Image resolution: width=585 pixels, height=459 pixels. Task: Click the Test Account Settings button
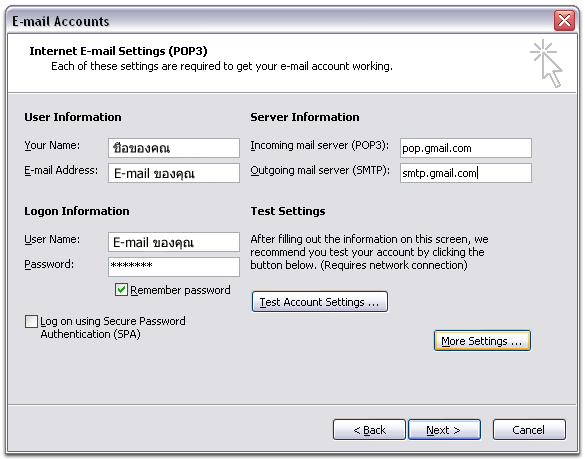pyautogui.click(x=320, y=302)
